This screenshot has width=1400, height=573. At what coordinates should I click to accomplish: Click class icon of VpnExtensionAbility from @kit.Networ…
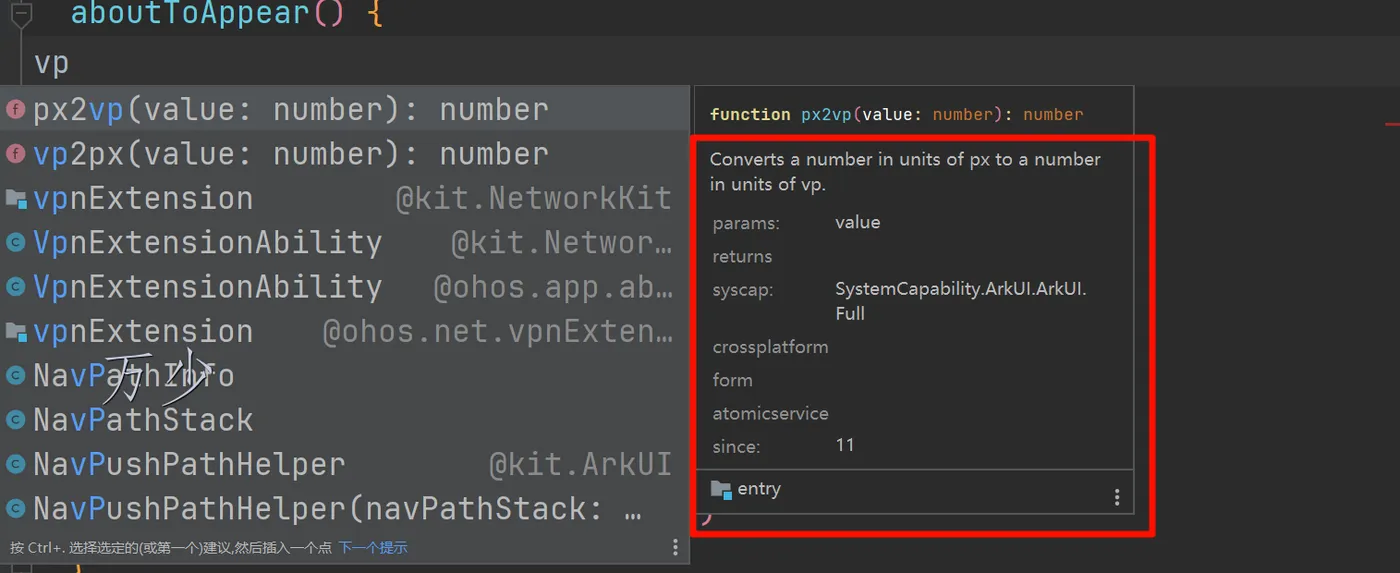pyautogui.click(x=16, y=243)
